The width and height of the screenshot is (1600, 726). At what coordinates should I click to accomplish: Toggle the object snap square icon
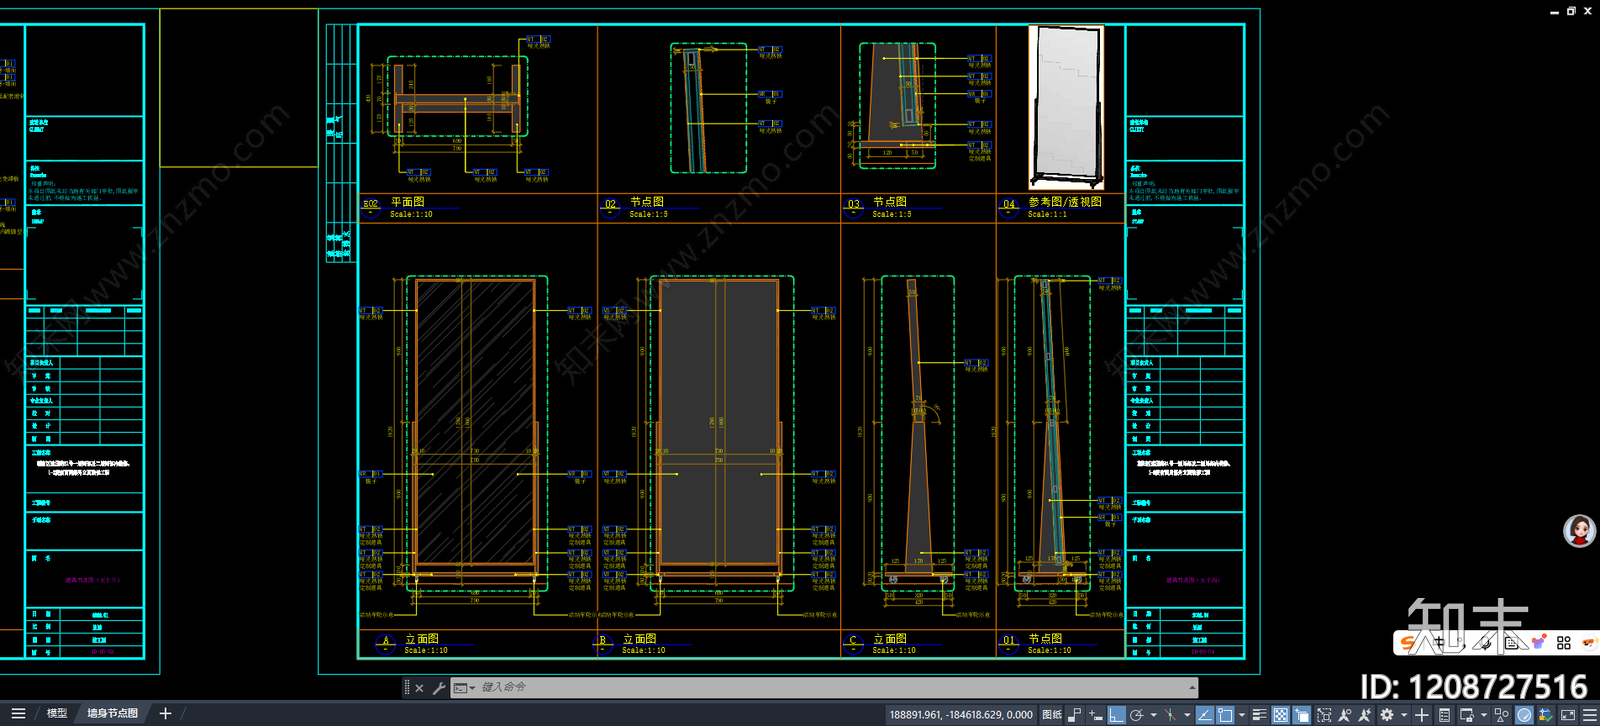(1225, 715)
